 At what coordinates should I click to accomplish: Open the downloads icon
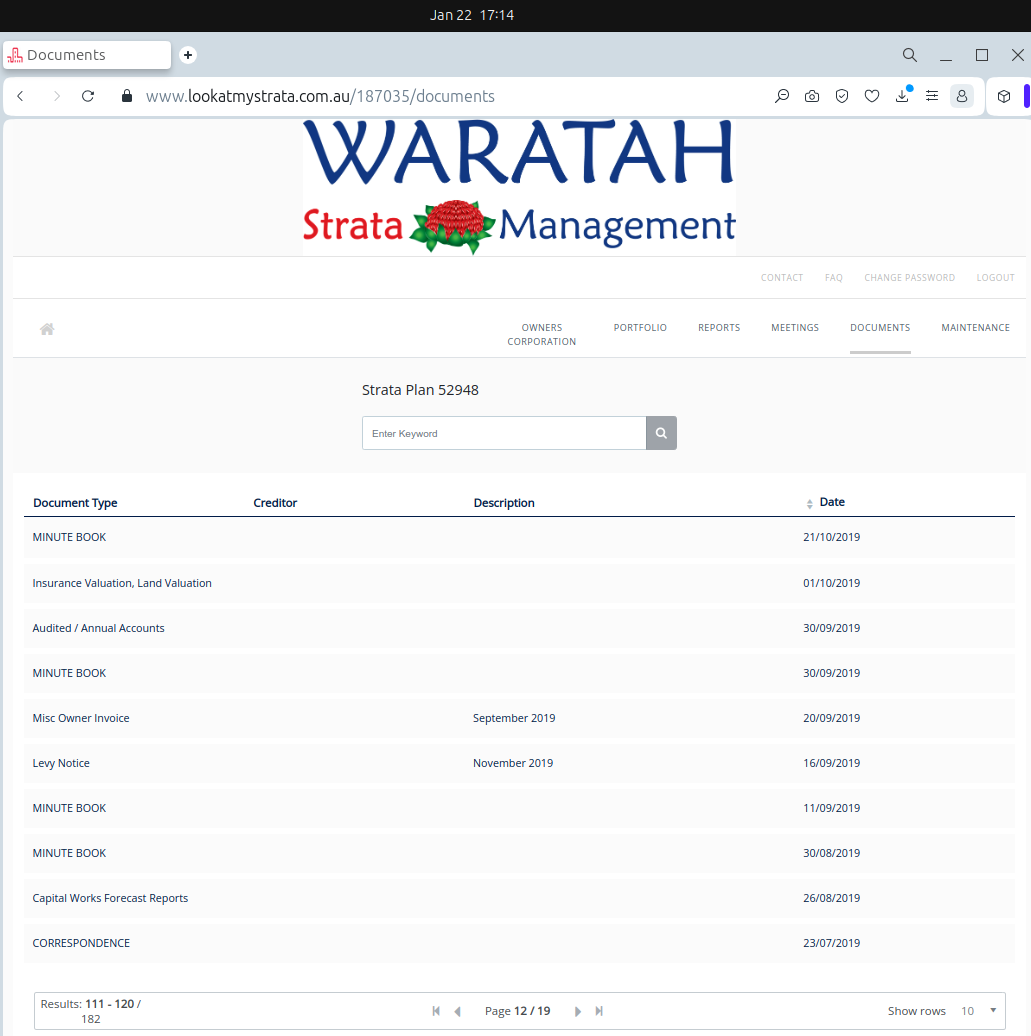click(x=902, y=96)
